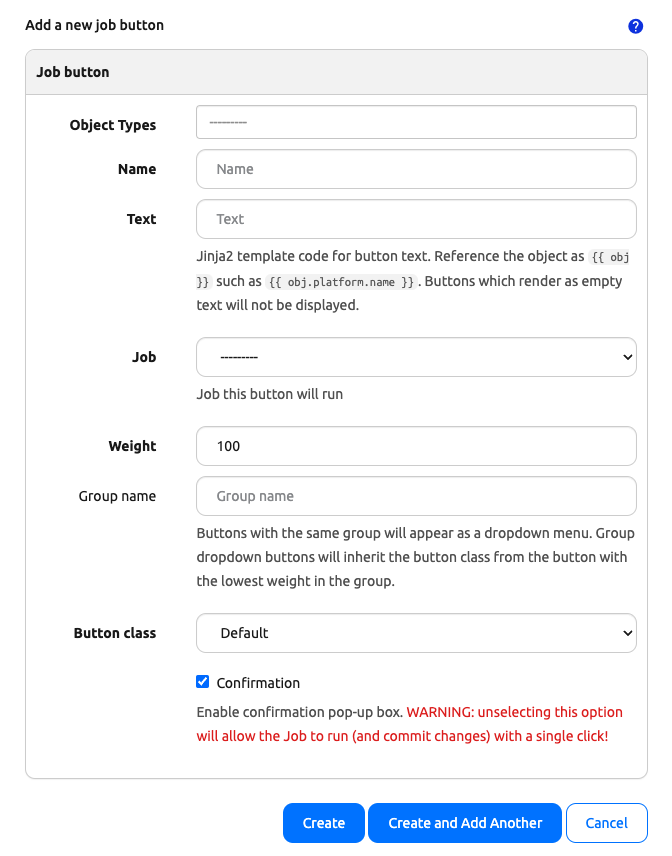The image size is (672, 856).
Task: Cancel the new job button form
Action: coord(607,822)
